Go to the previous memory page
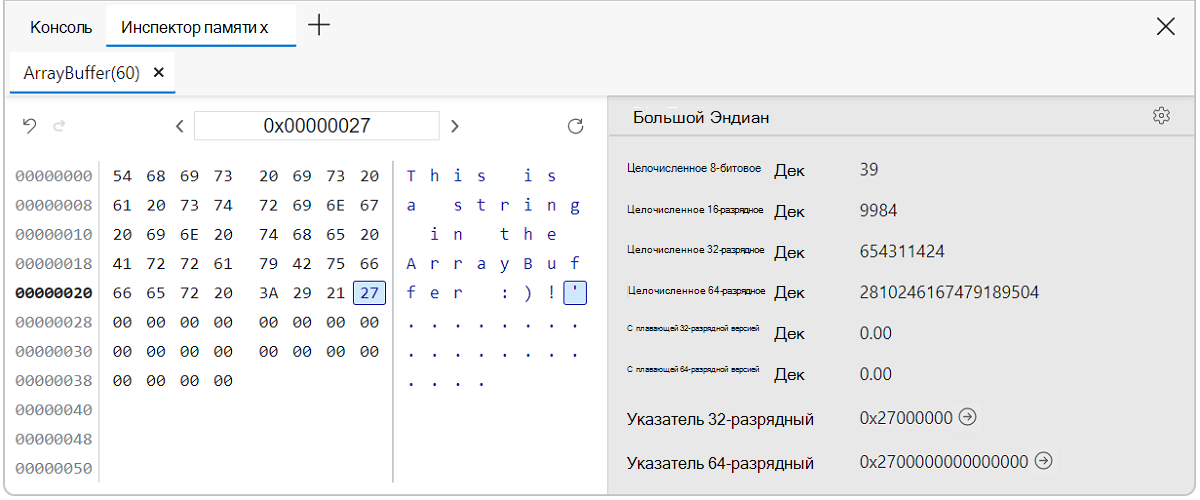This screenshot has height=500, width=1200. tap(179, 126)
